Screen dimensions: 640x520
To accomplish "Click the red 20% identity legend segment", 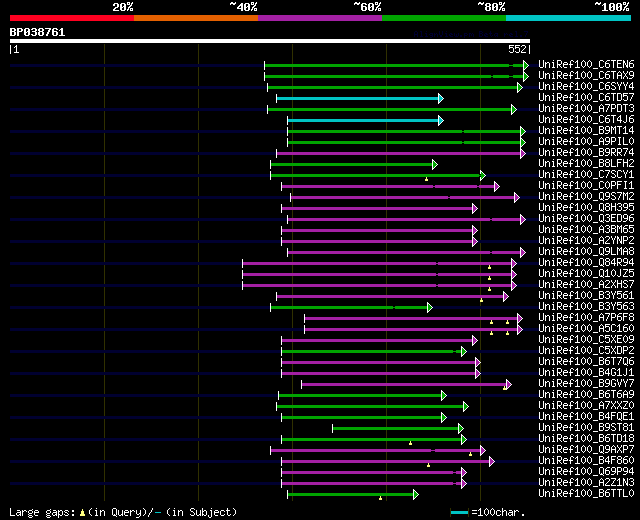I will [x=72, y=18].
